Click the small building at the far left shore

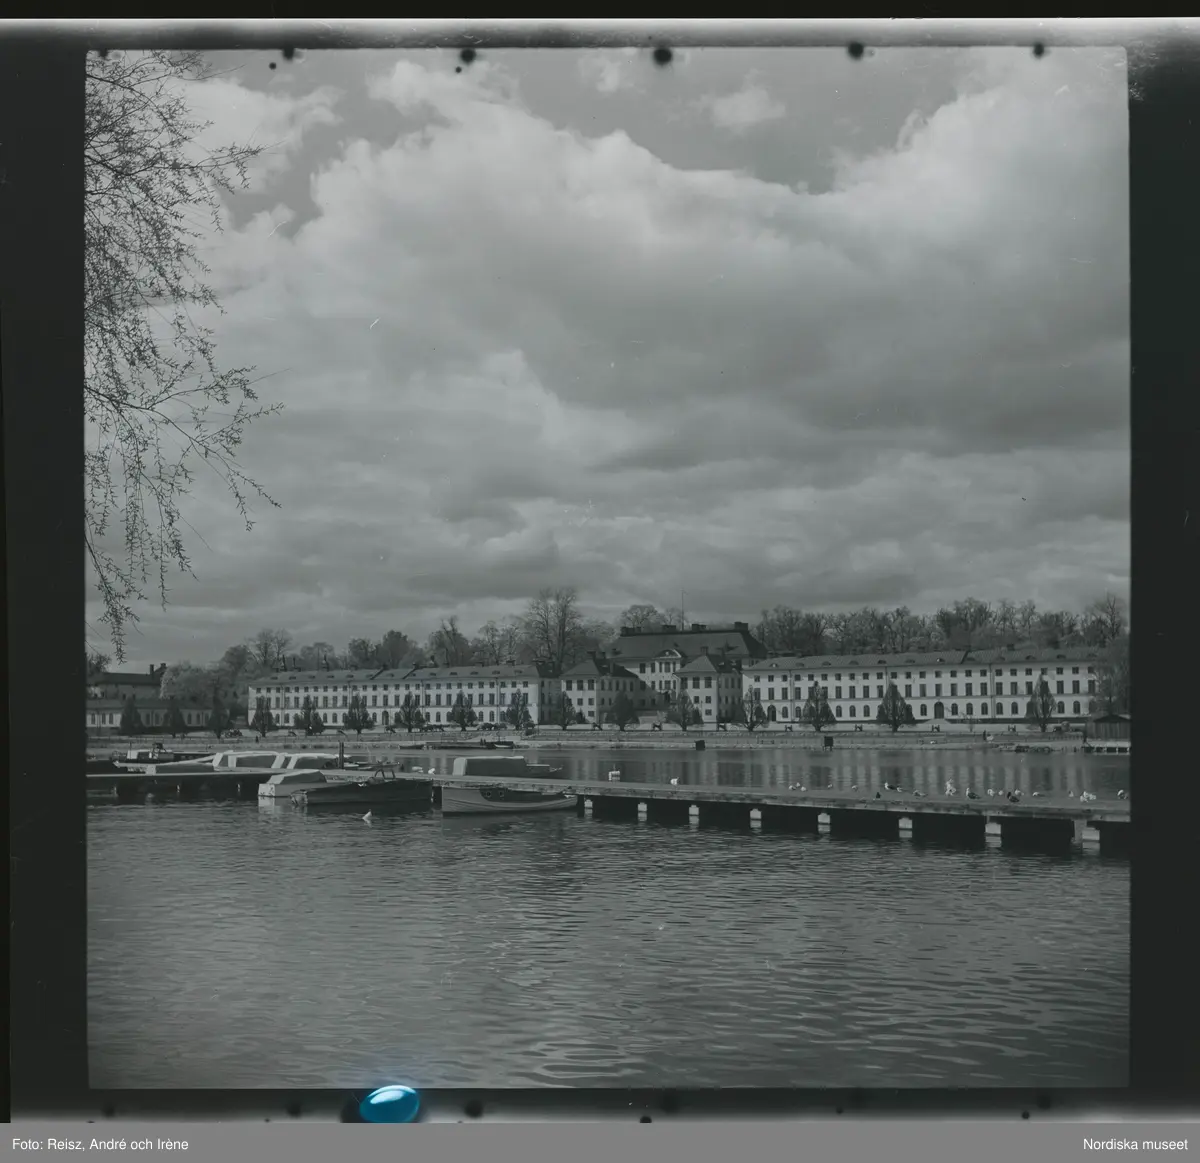[125, 685]
